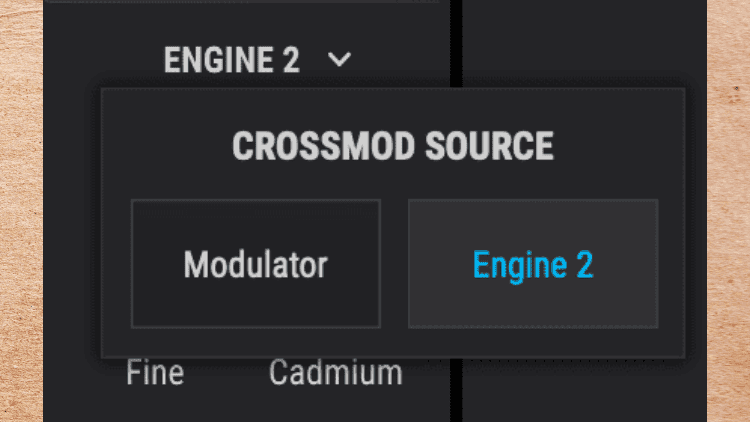Click popup margin right of Engine 2 box
Image resolution: width=750 pixels, height=422 pixels.
671,264
